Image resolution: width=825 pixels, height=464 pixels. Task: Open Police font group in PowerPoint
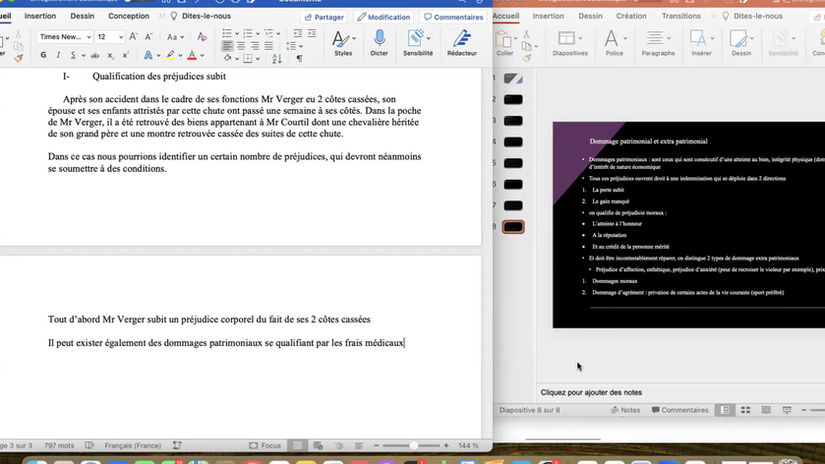pos(614,43)
